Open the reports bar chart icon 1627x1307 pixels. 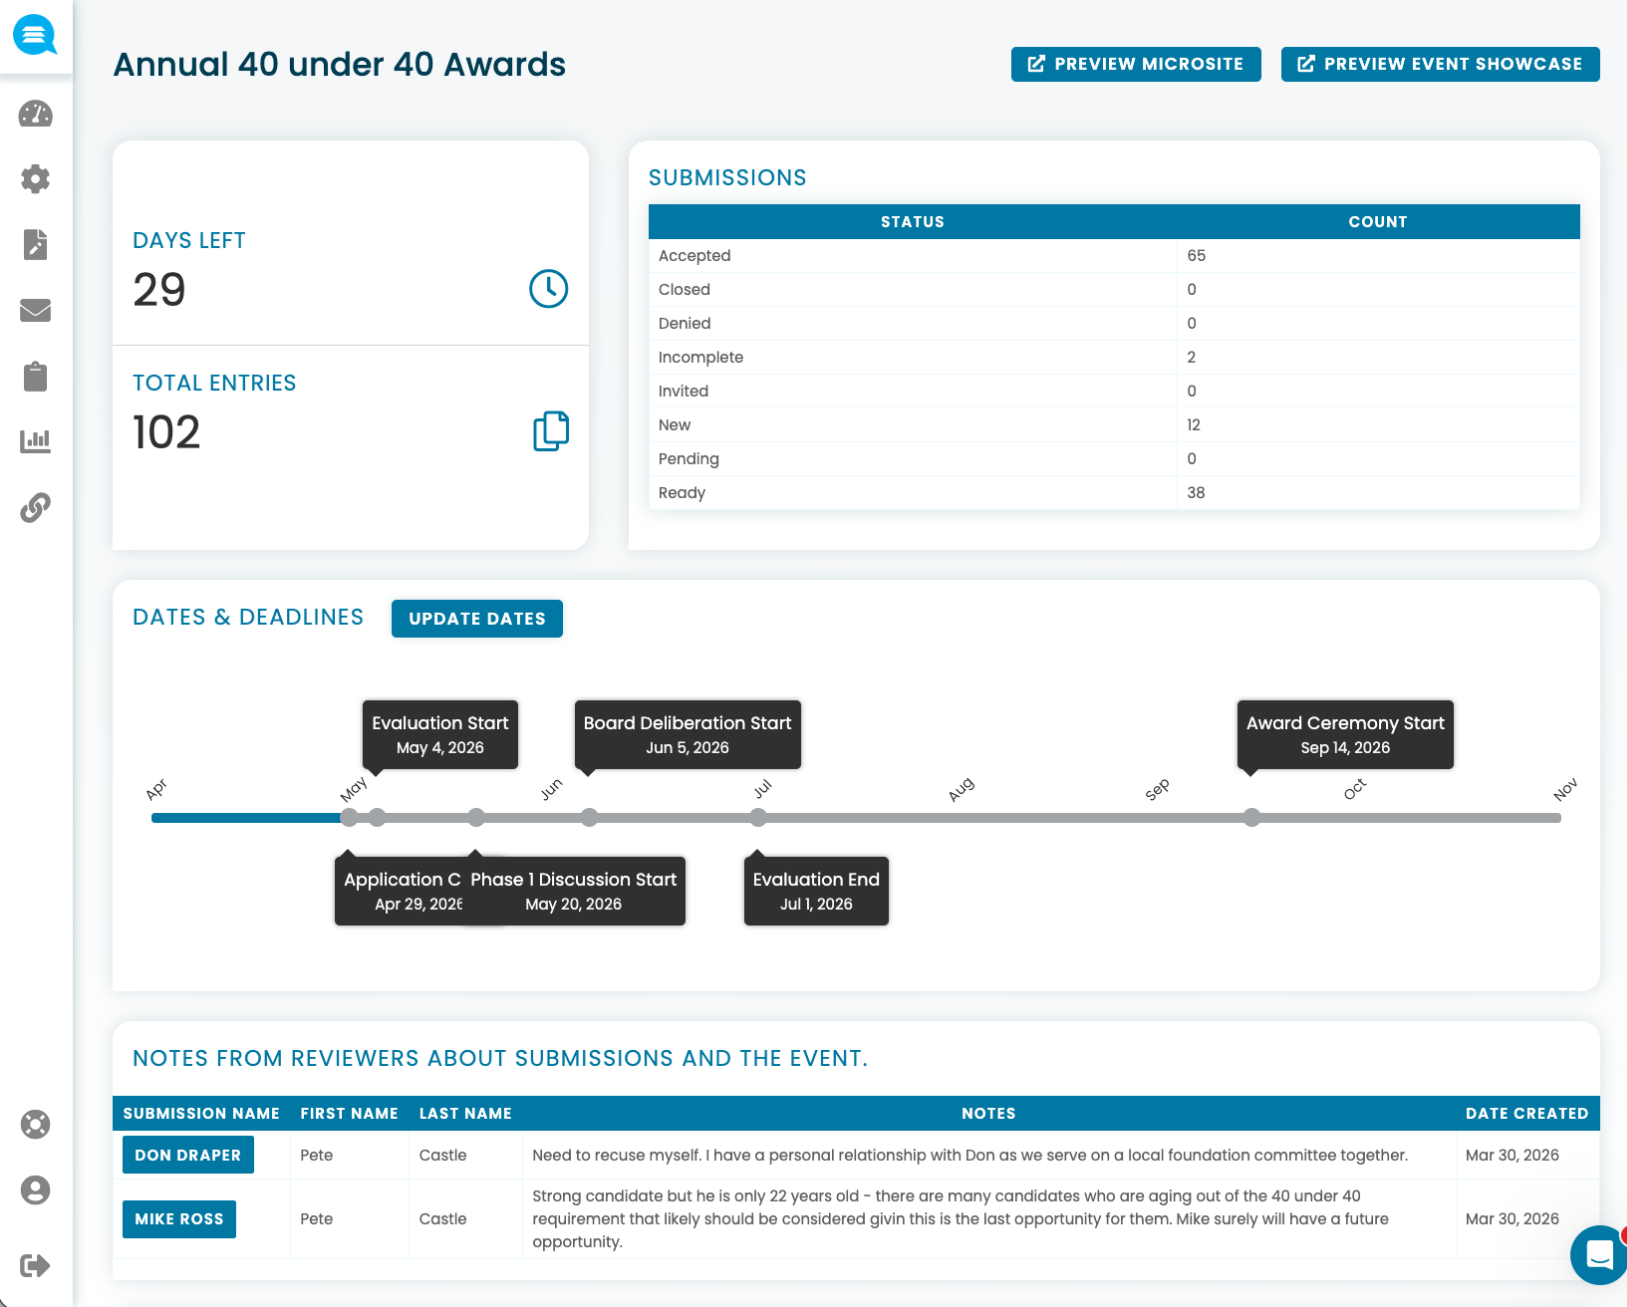tap(35, 441)
